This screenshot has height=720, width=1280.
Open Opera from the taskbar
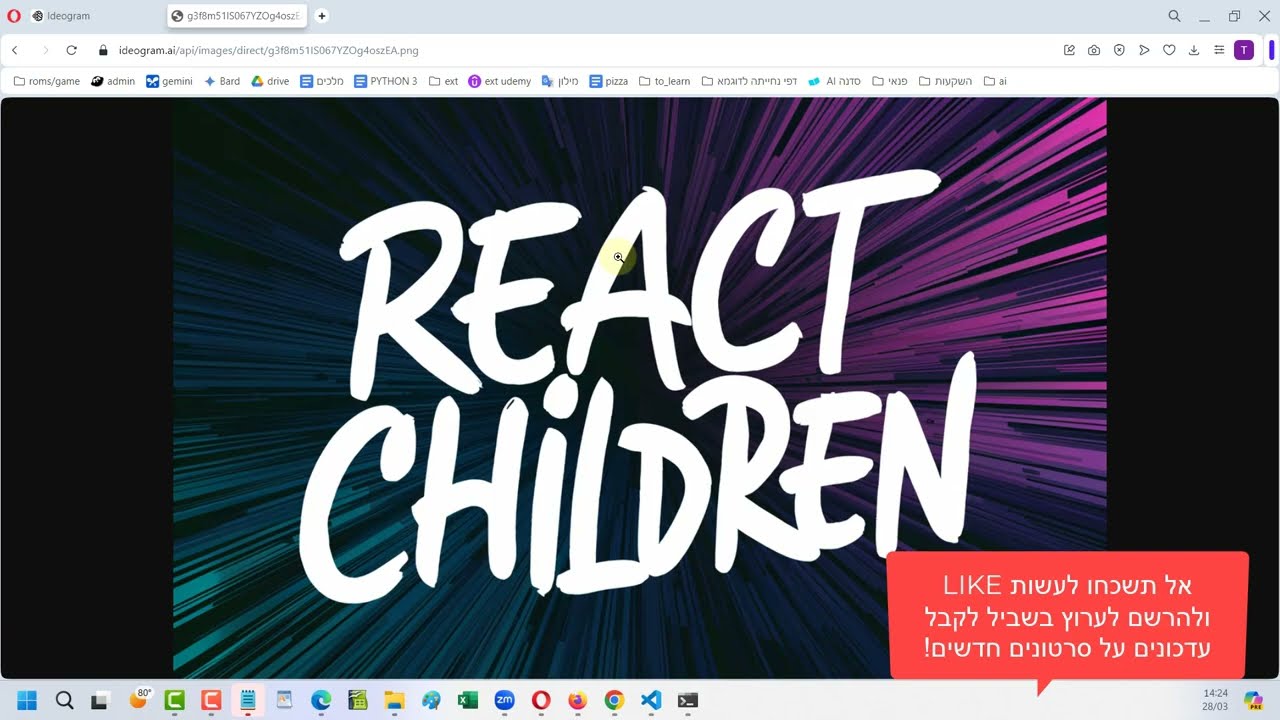[x=540, y=700]
